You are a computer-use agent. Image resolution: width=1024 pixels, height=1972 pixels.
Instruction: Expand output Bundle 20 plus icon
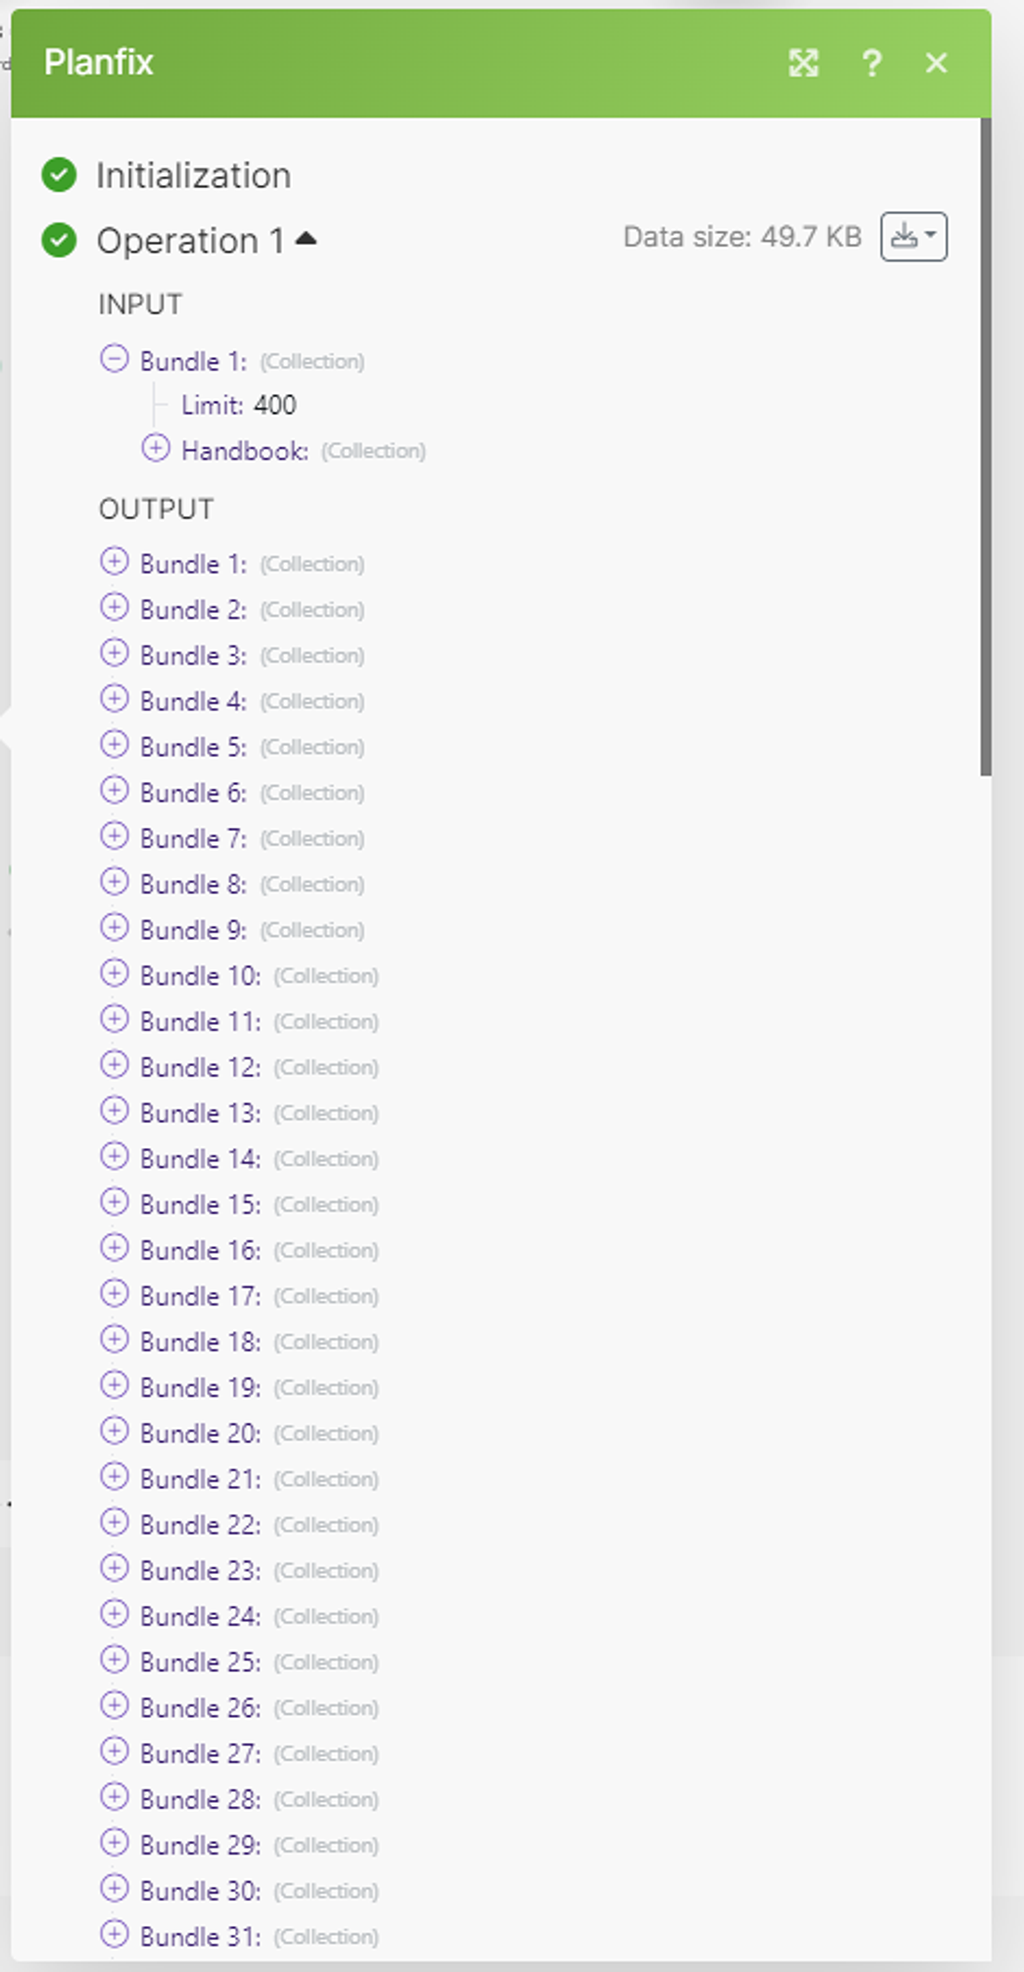[x=115, y=1432]
